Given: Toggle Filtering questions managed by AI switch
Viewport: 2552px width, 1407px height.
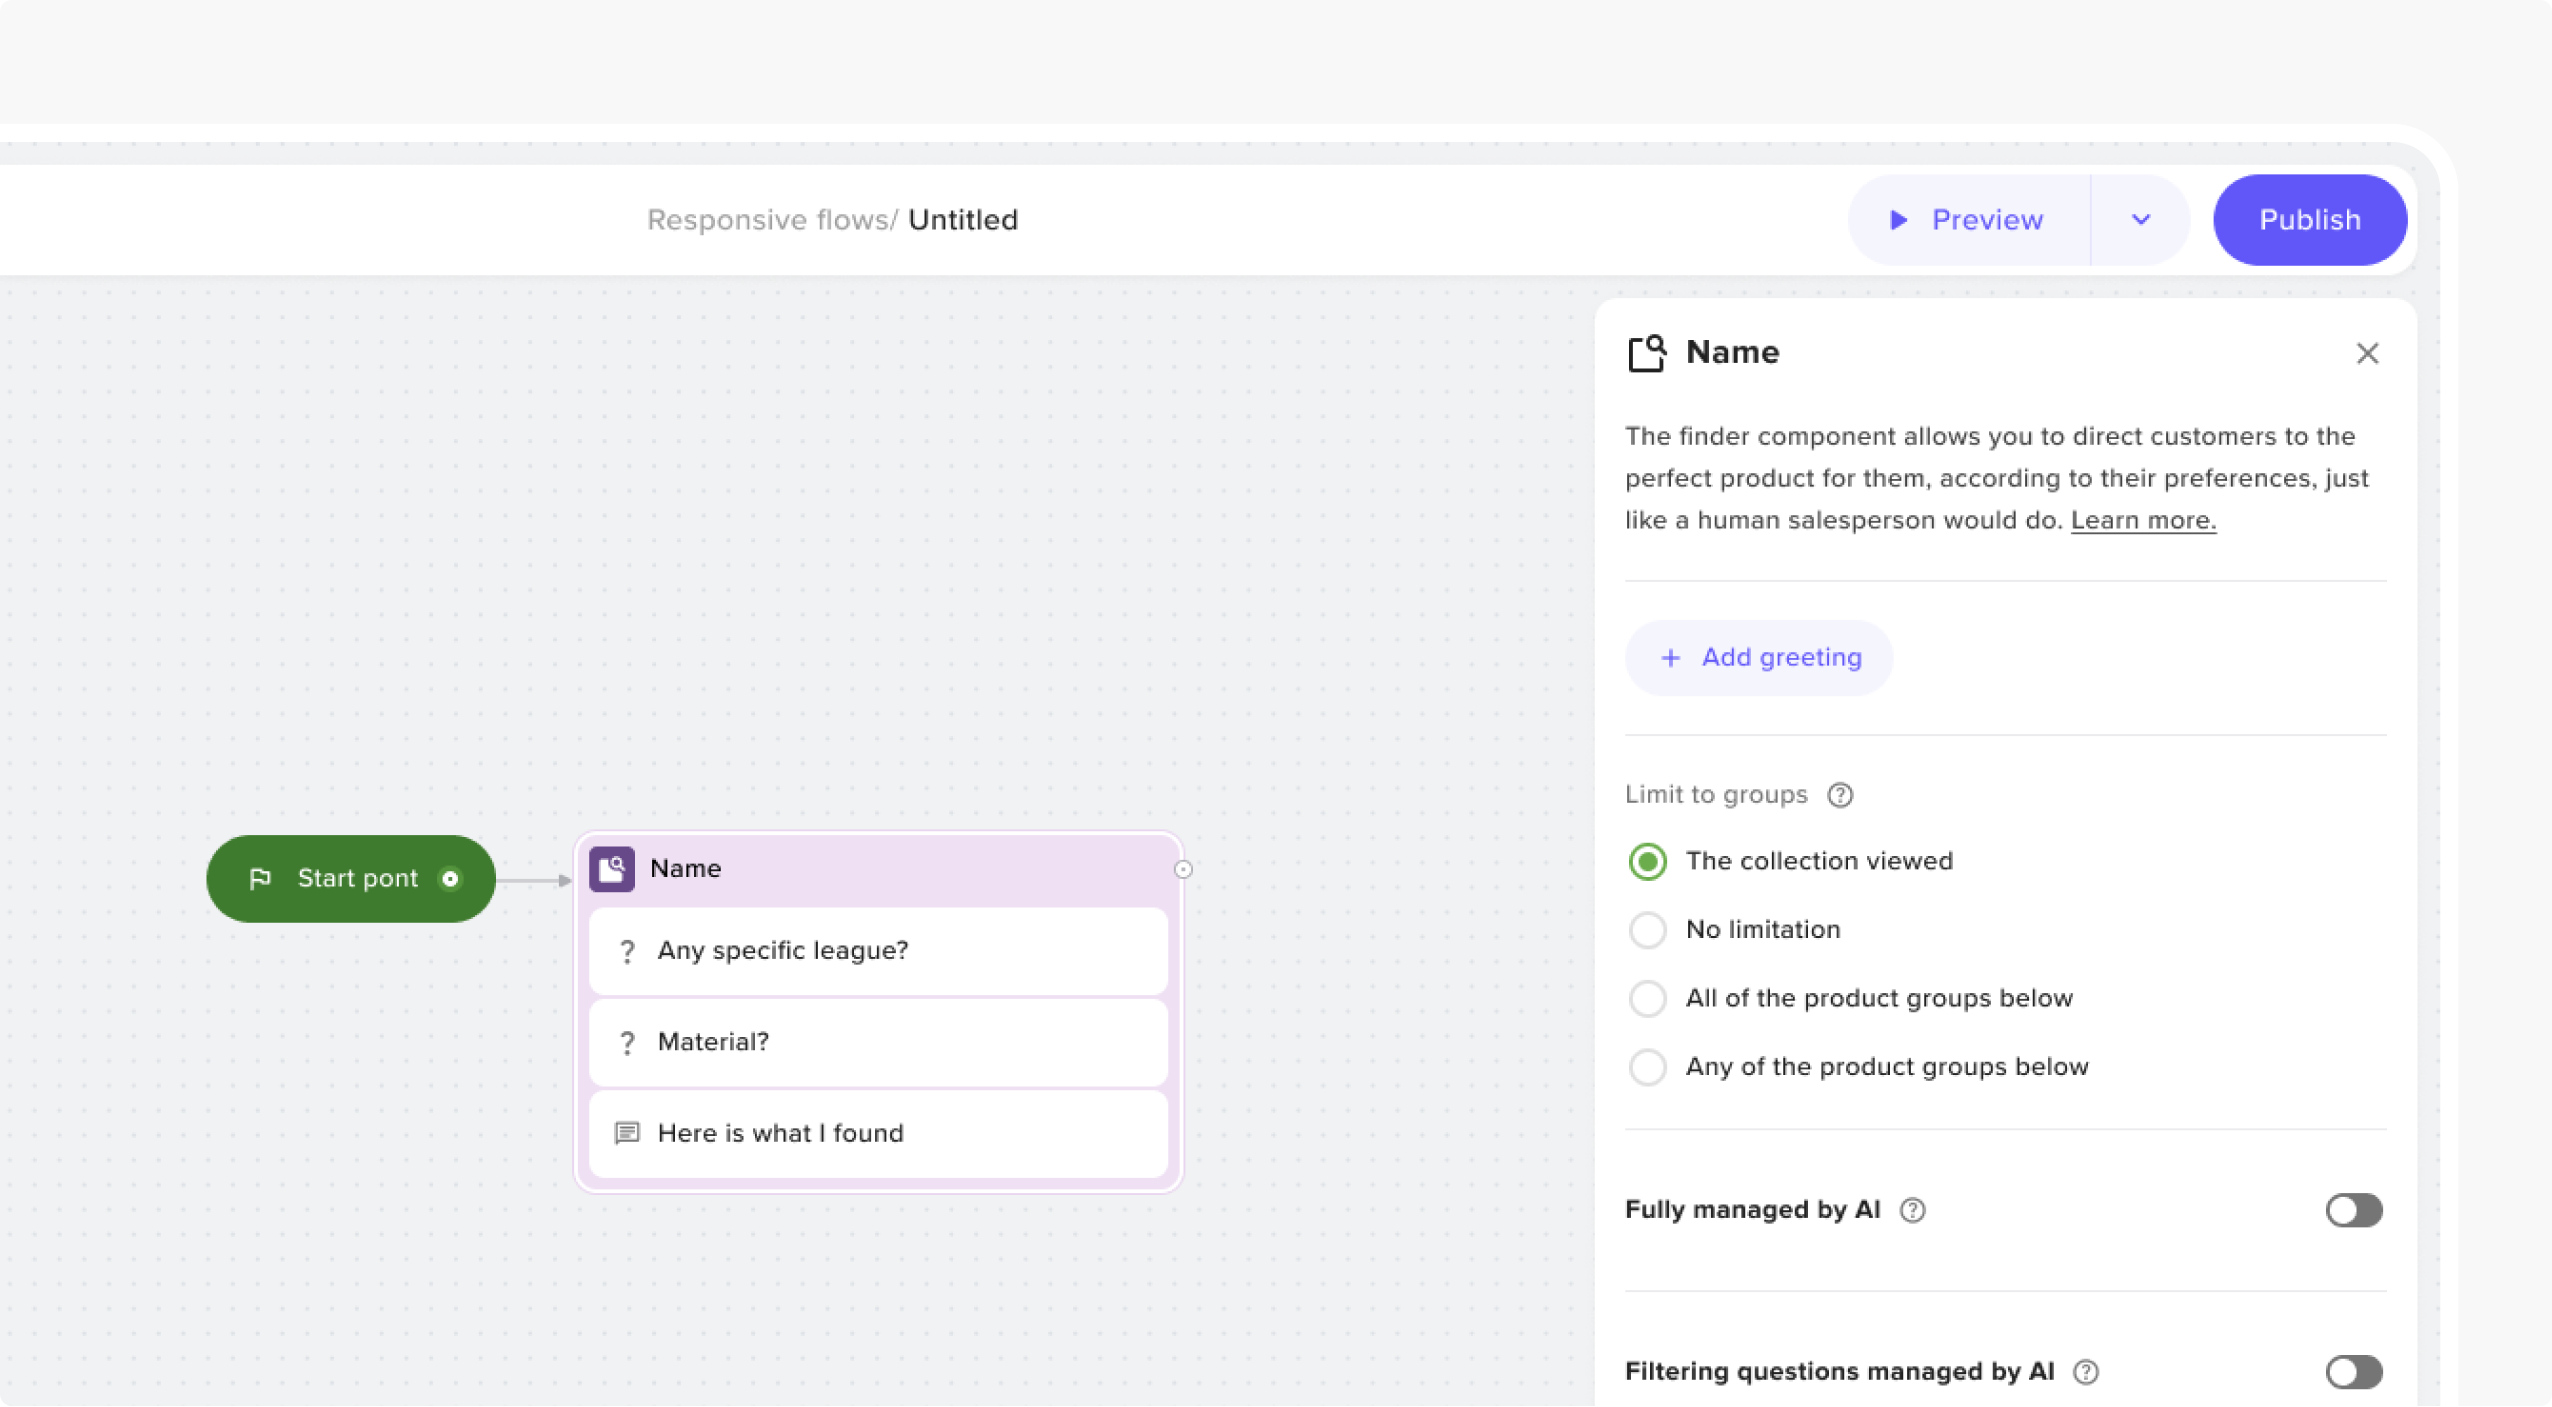Looking at the screenshot, I should [x=2354, y=1372].
